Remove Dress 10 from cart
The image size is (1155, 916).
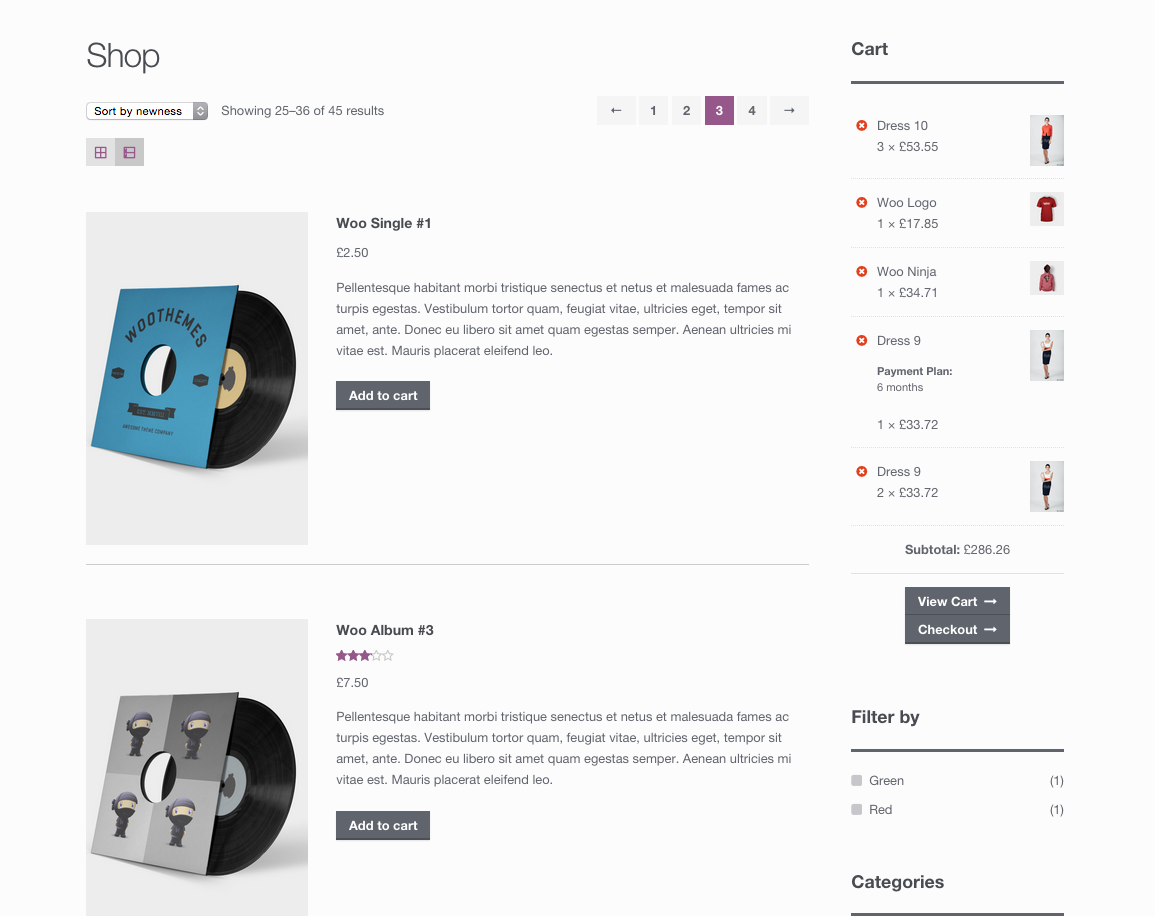[862, 125]
